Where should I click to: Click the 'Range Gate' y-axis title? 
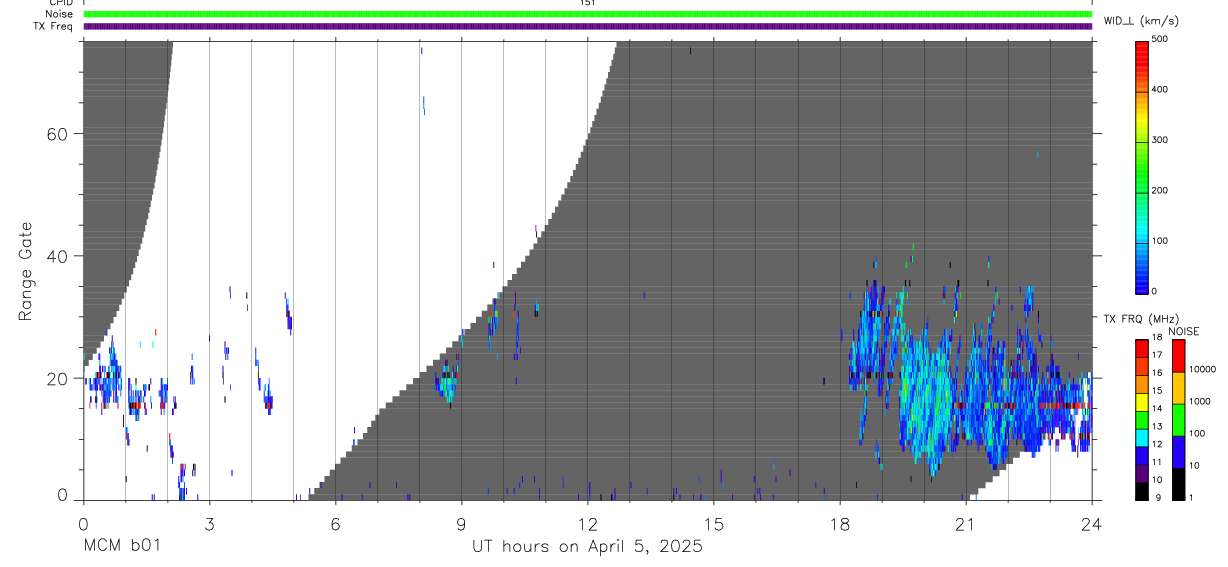point(26,271)
